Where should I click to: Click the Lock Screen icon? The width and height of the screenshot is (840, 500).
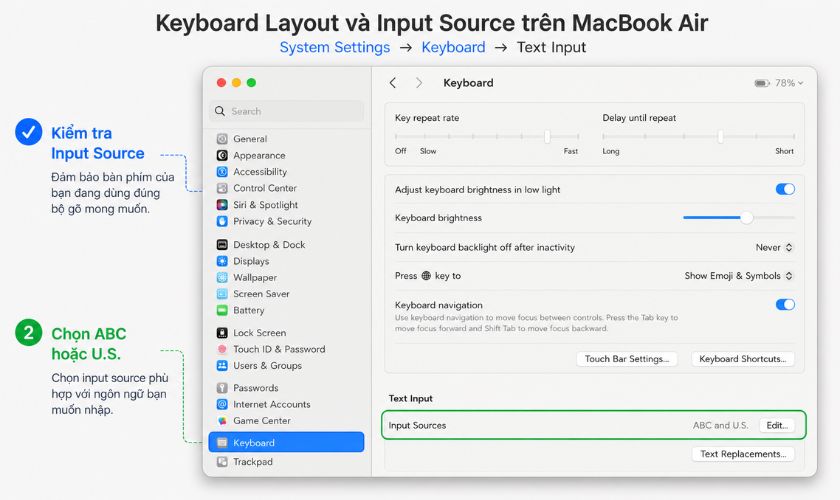(x=222, y=333)
